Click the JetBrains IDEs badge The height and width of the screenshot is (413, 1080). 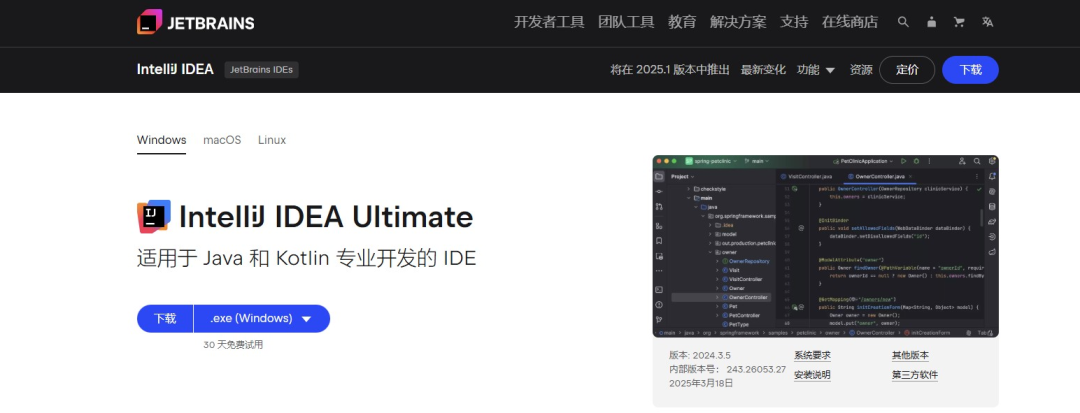pos(262,70)
